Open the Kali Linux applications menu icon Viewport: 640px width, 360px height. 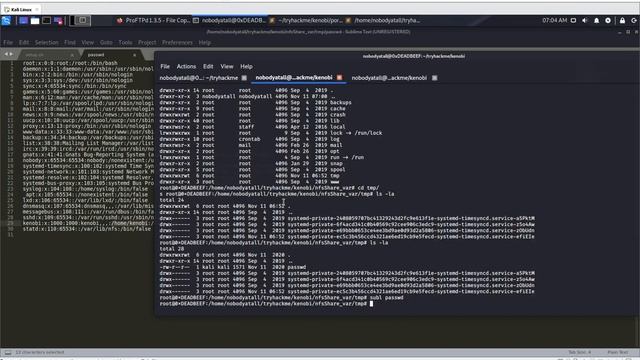point(6,20)
